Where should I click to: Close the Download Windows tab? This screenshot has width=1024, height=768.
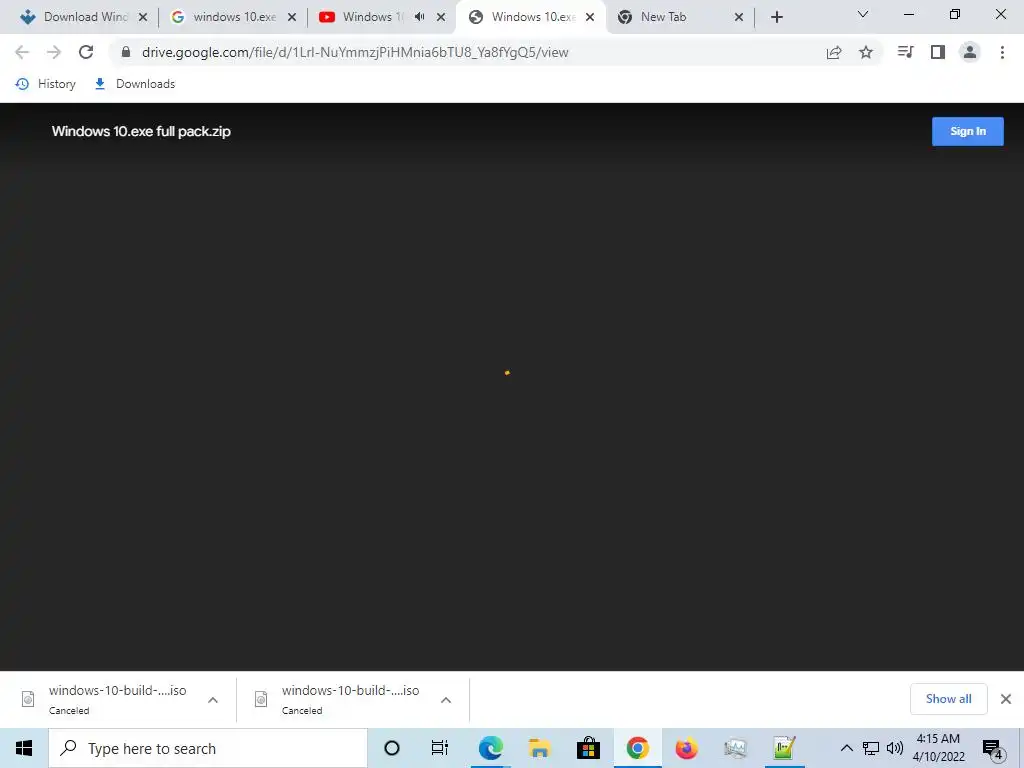click(143, 17)
